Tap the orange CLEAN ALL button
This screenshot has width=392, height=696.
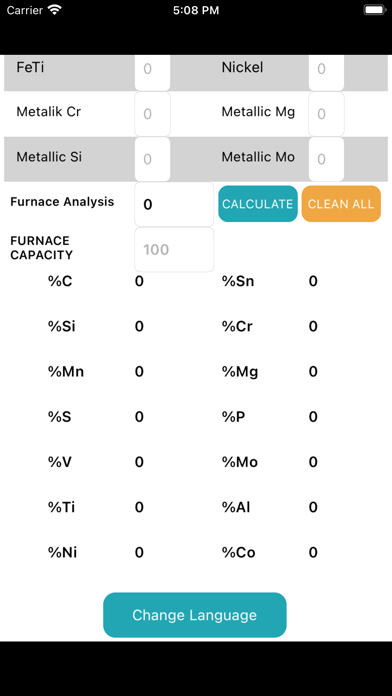[x=341, y=204]
